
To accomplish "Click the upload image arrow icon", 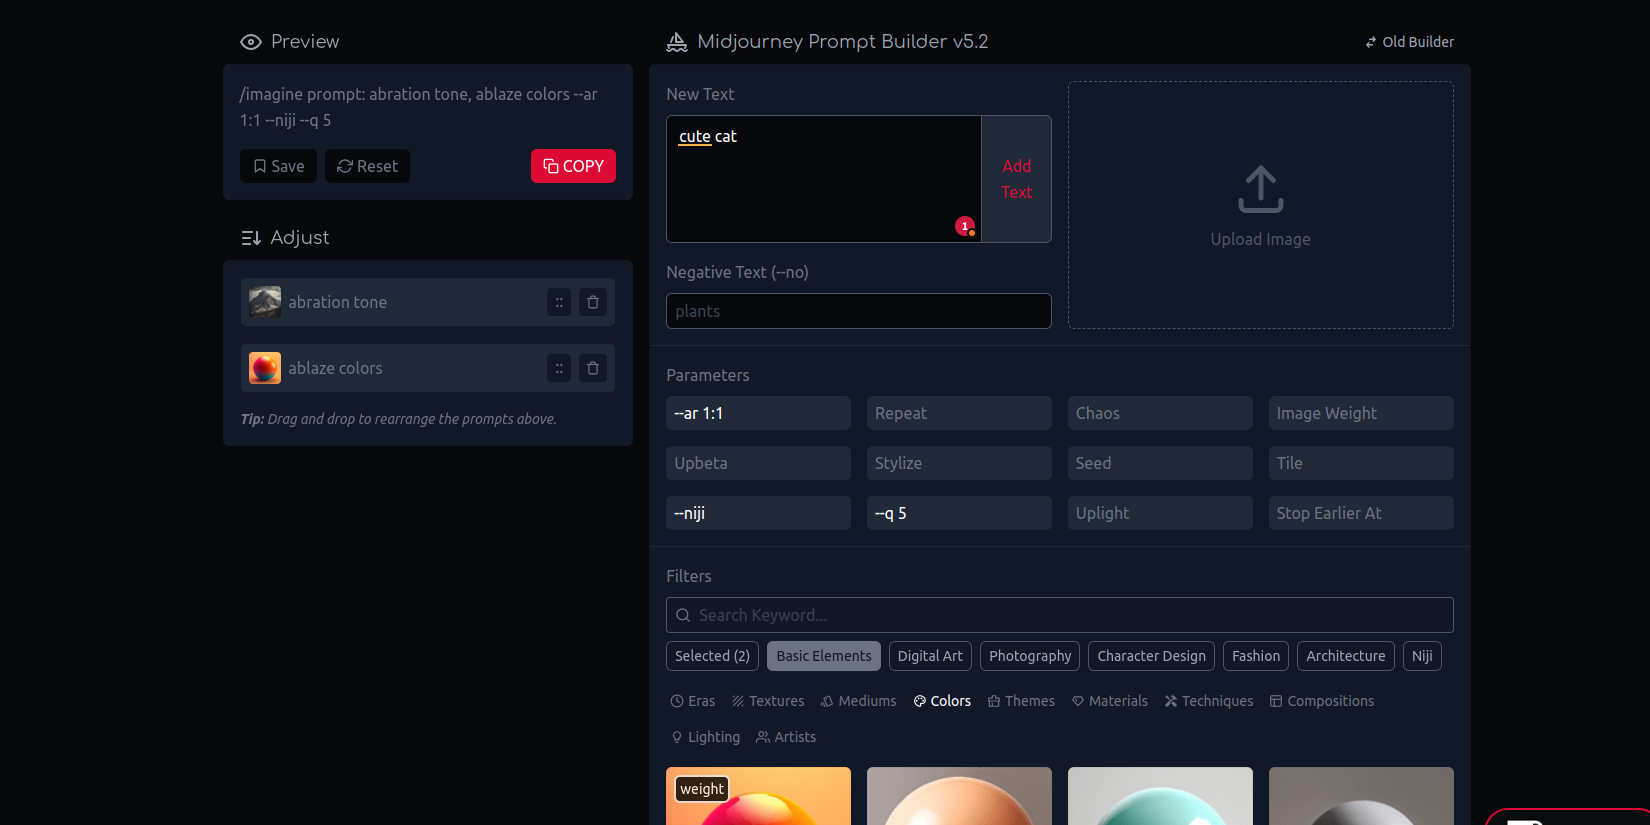I will pyautogui.click(x=1260, y=189).
